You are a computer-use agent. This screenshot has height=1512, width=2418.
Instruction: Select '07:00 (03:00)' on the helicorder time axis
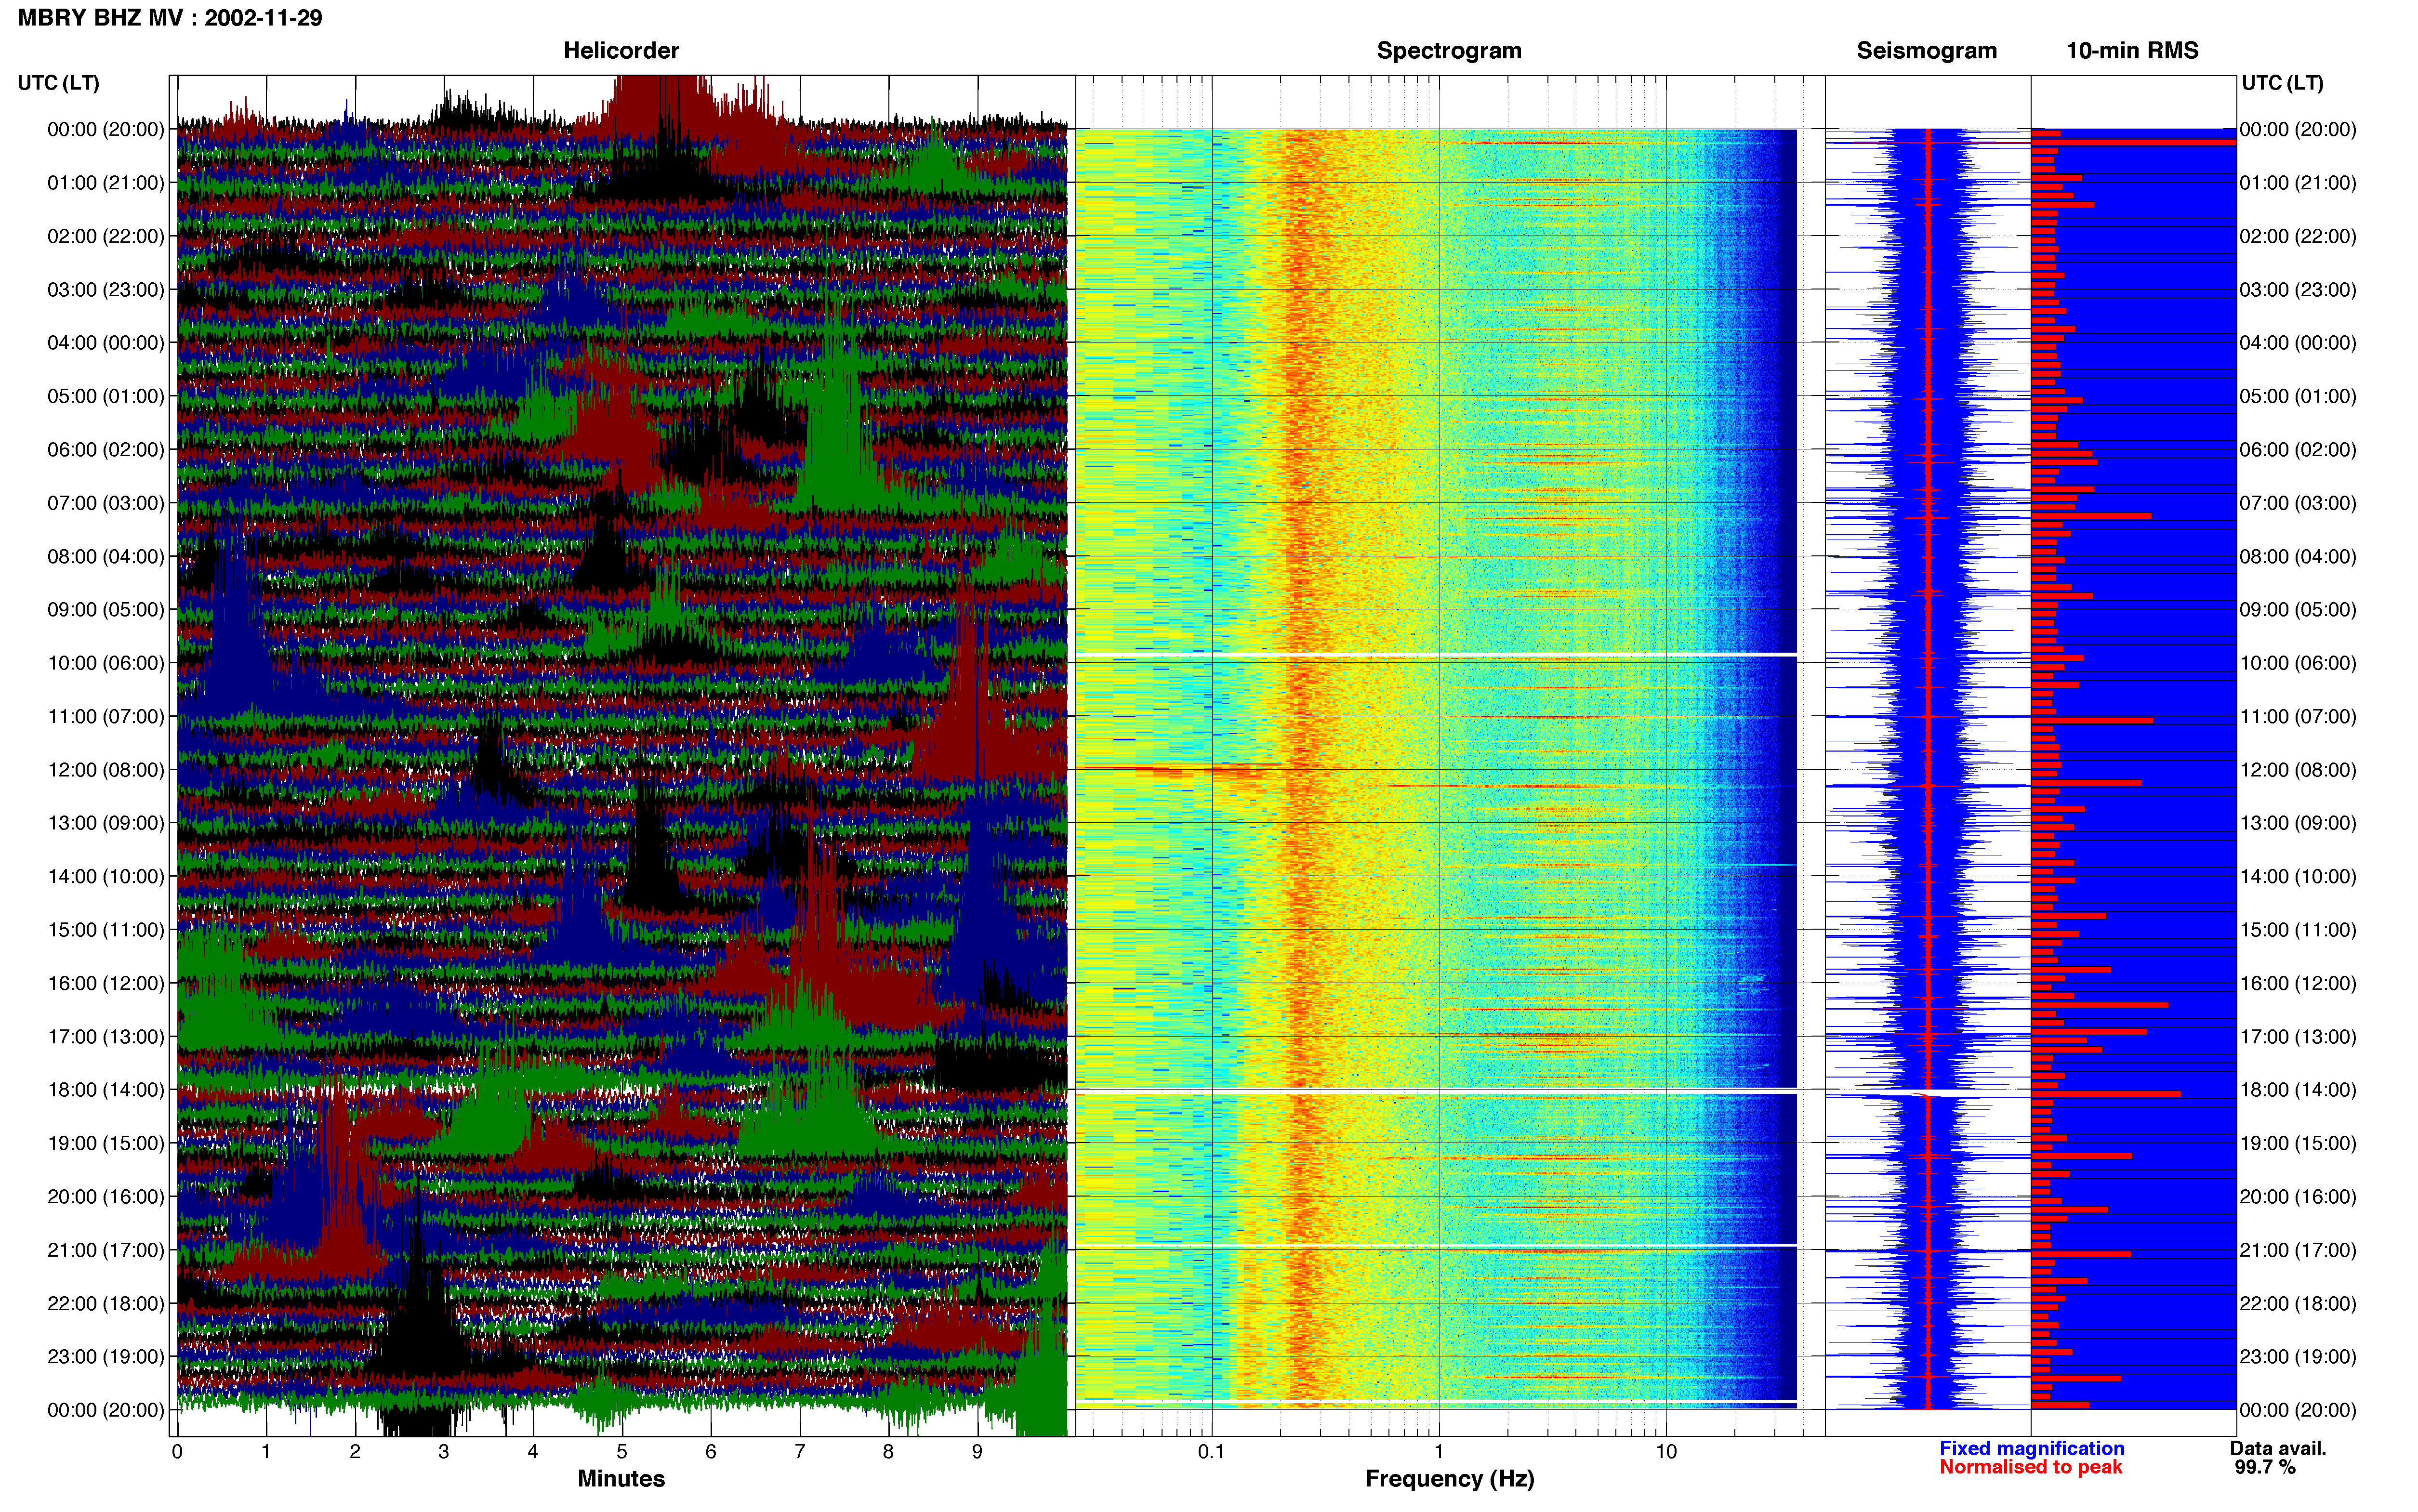click(106, 502)
